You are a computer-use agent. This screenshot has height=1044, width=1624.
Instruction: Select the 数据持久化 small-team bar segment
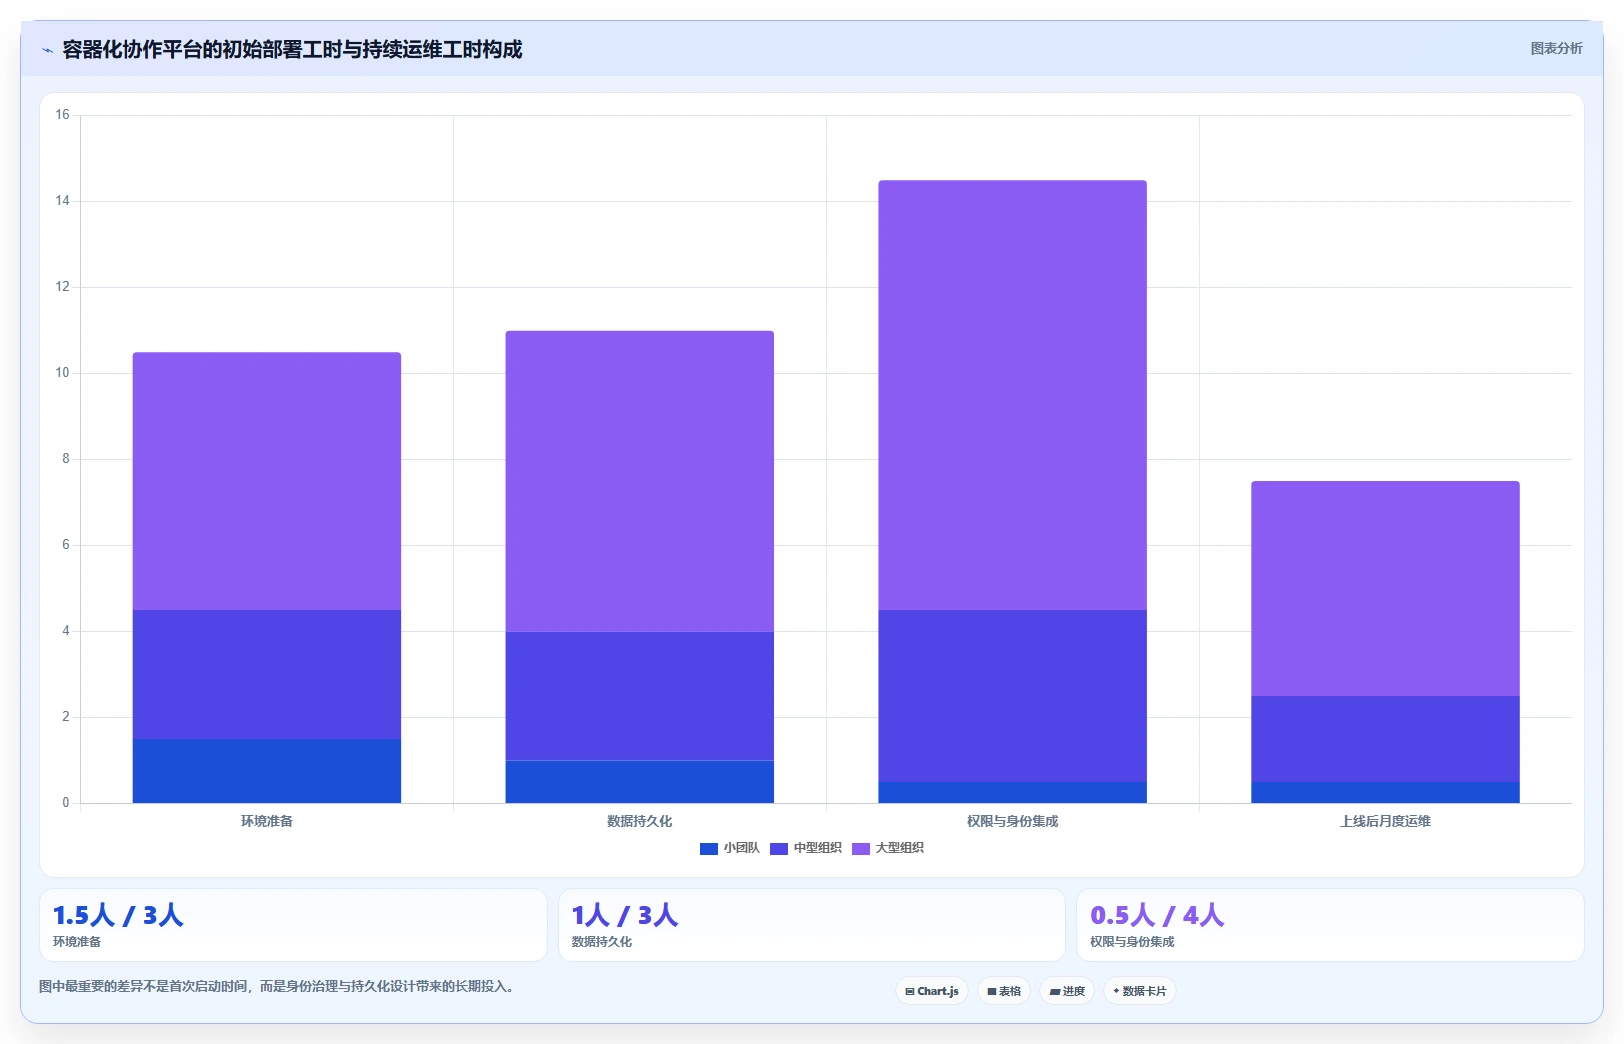tap(640, 782)
